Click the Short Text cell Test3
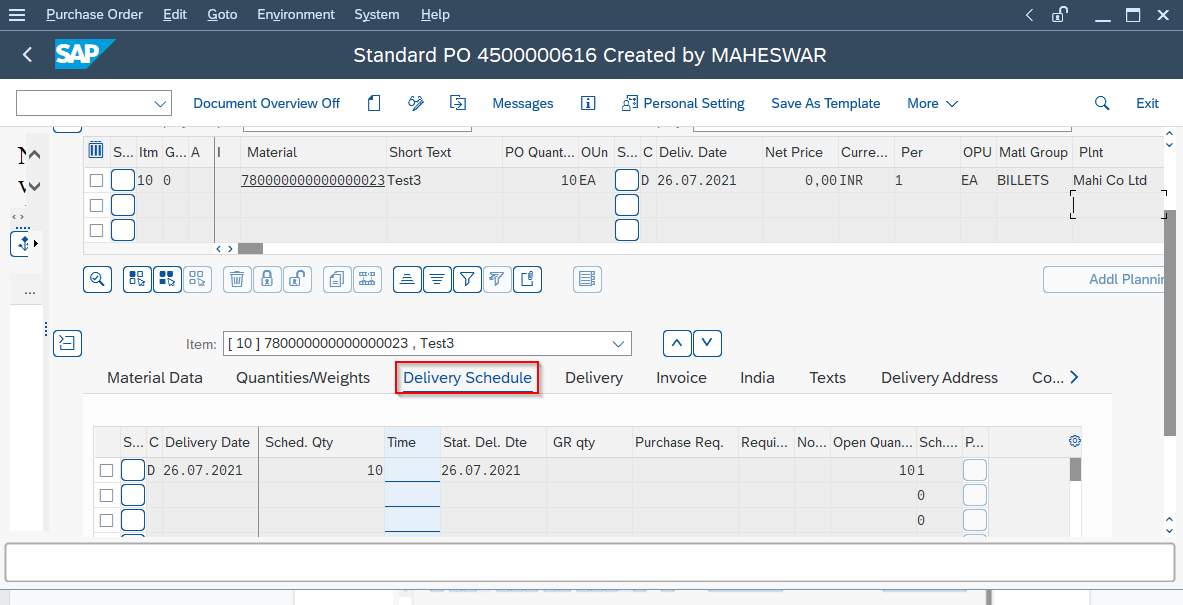 click(x=444, y=180)
